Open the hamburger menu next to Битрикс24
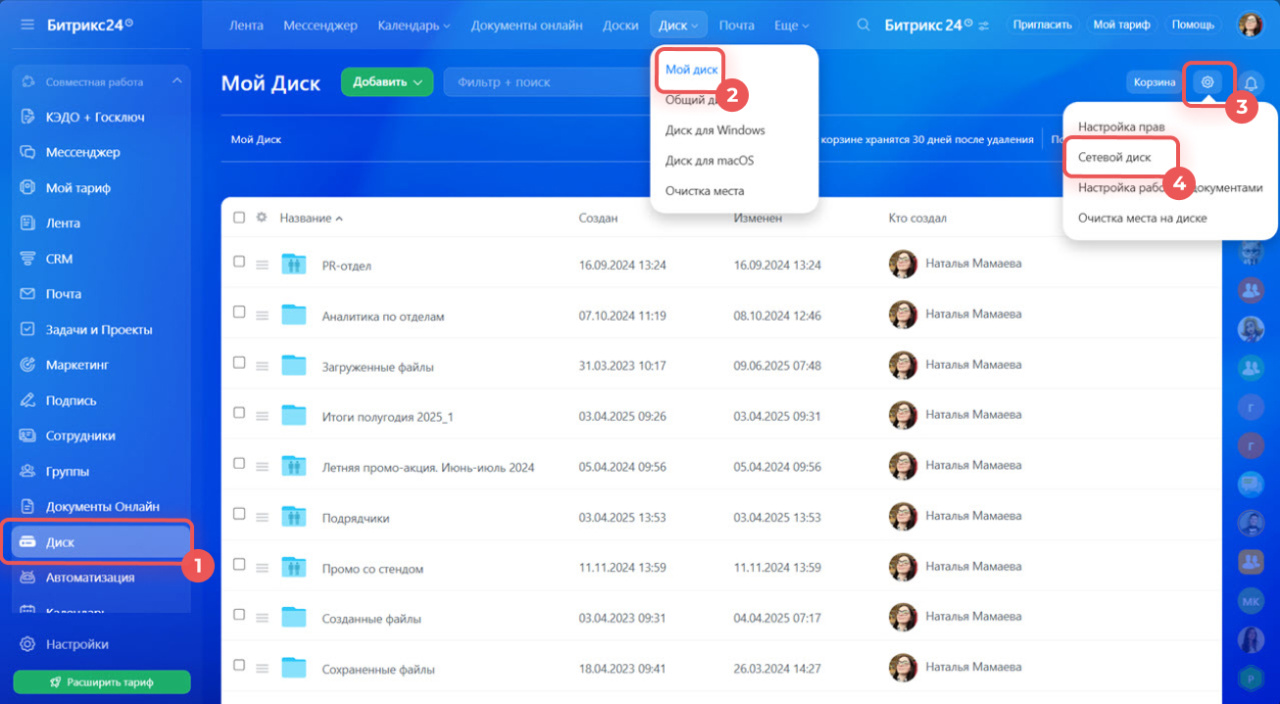The height and width of the screenshot is (704, 1280). click(27, 24)
